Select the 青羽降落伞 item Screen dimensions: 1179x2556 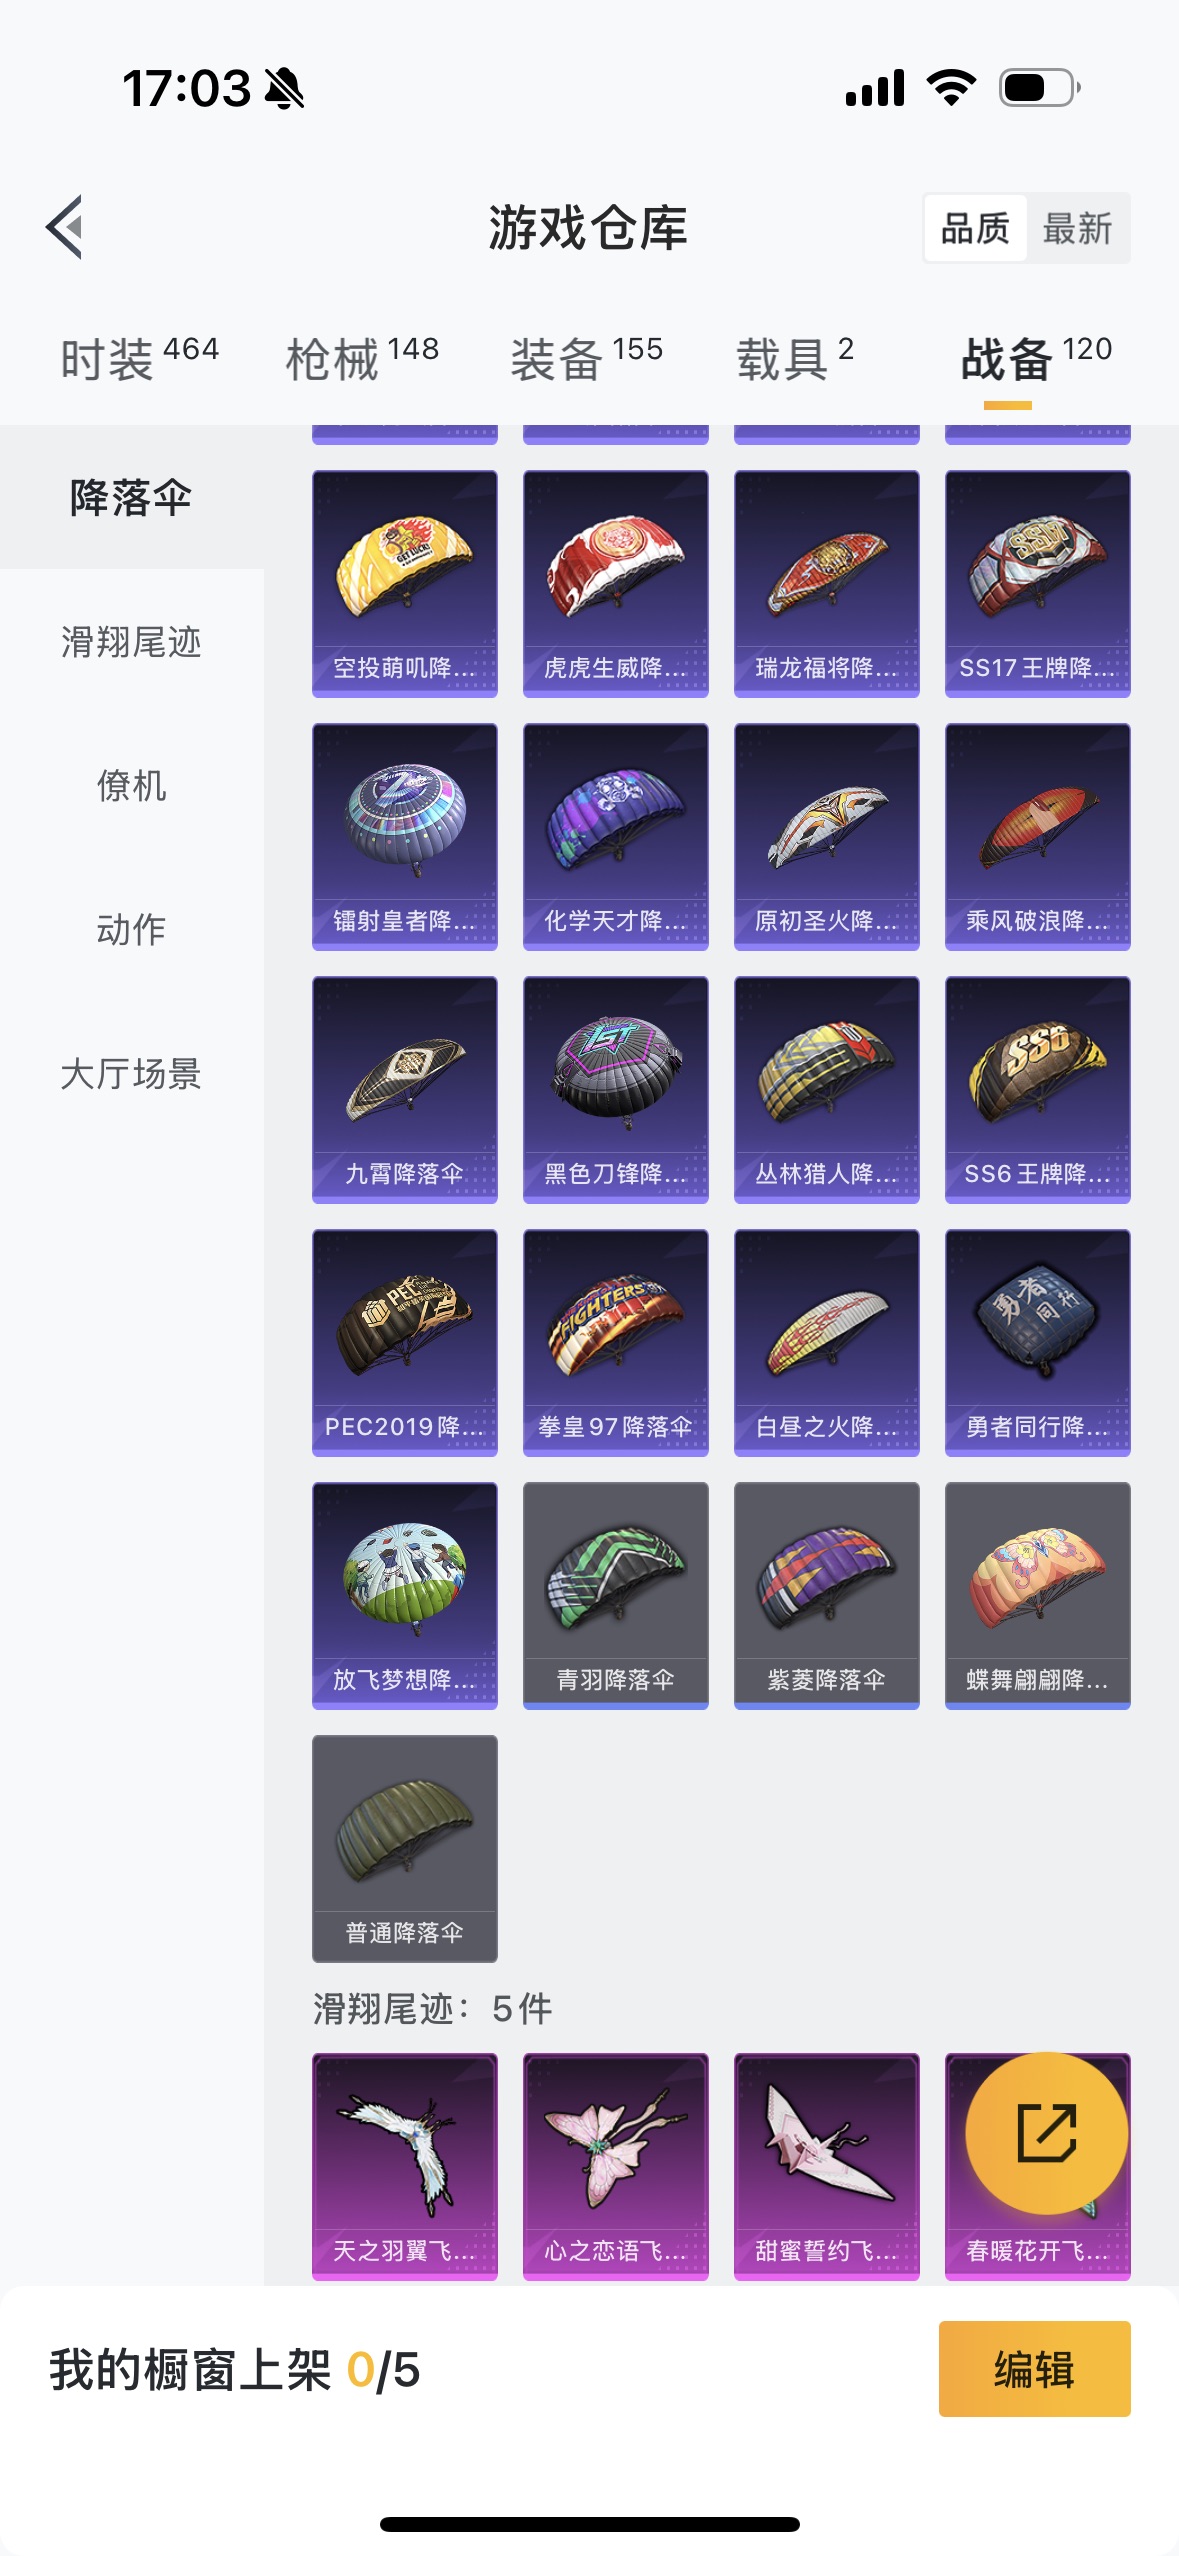click(x=616, y=1595)
